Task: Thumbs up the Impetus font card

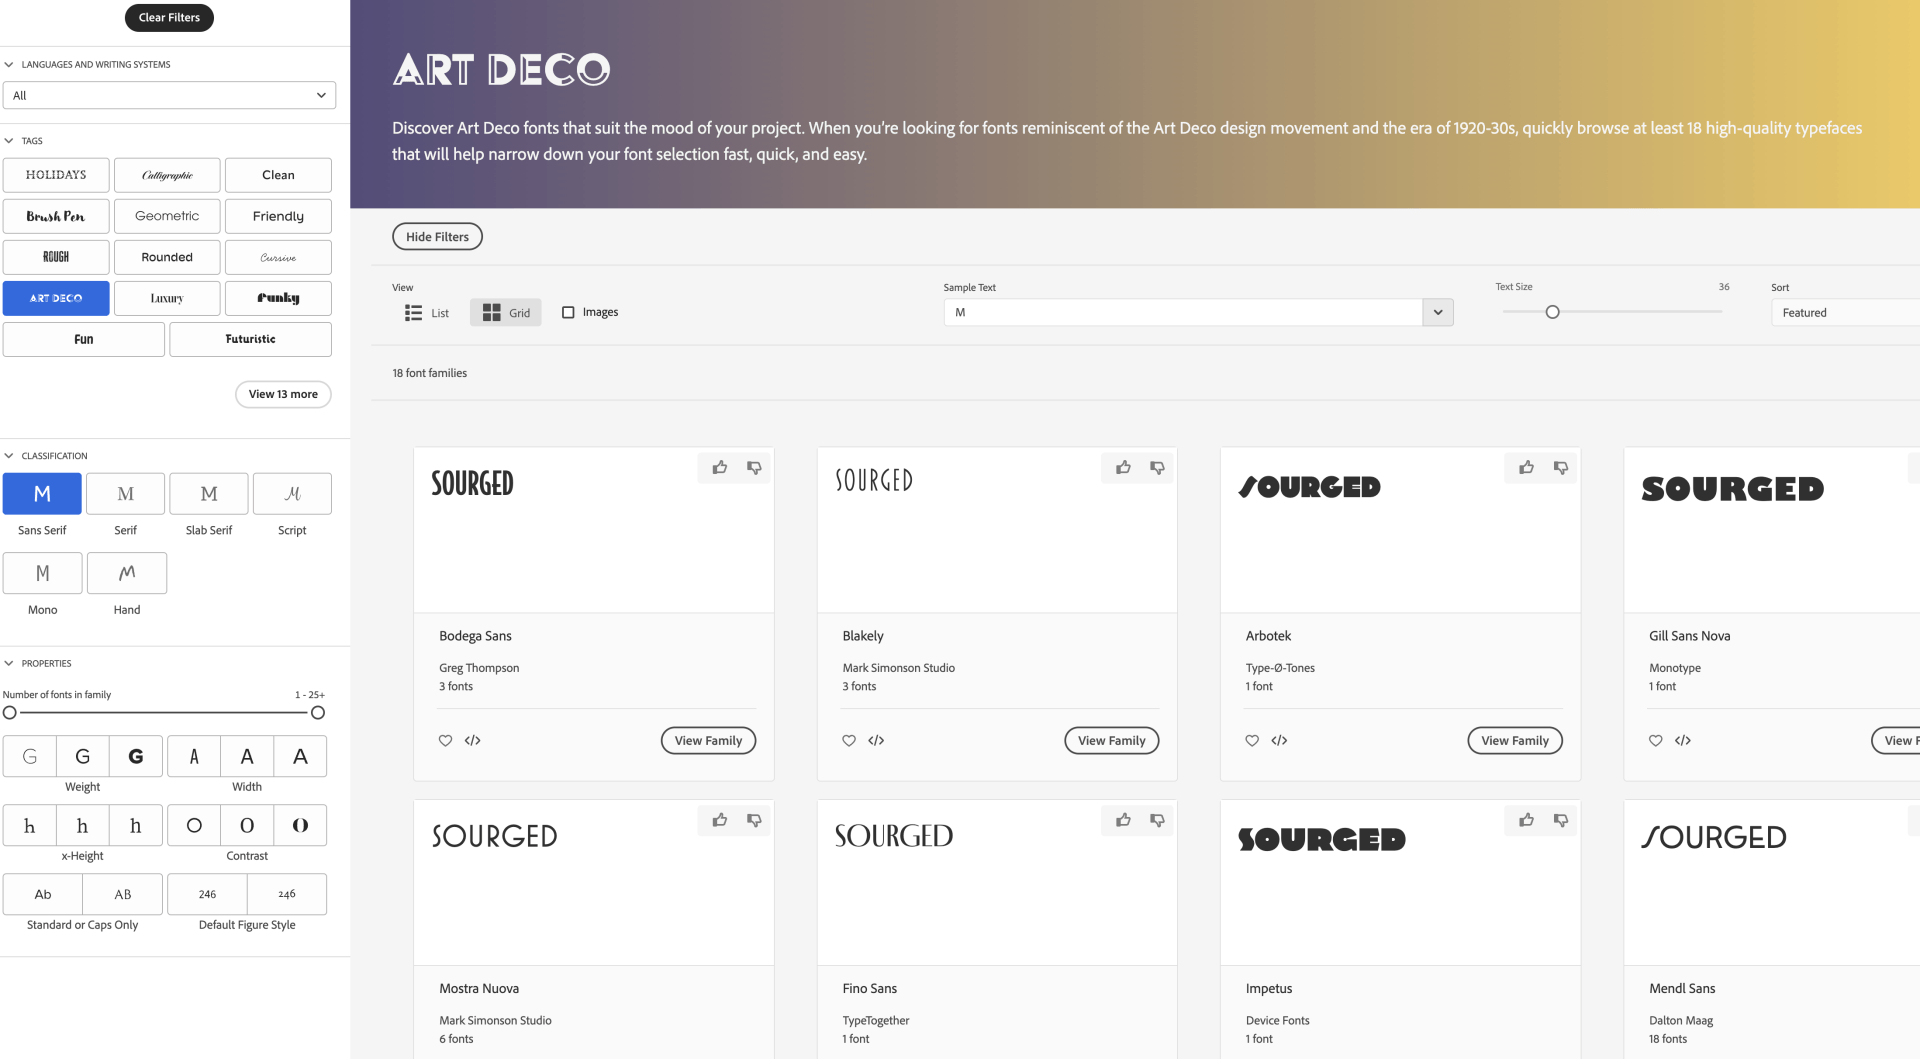Action: (x=1526, y=820)
